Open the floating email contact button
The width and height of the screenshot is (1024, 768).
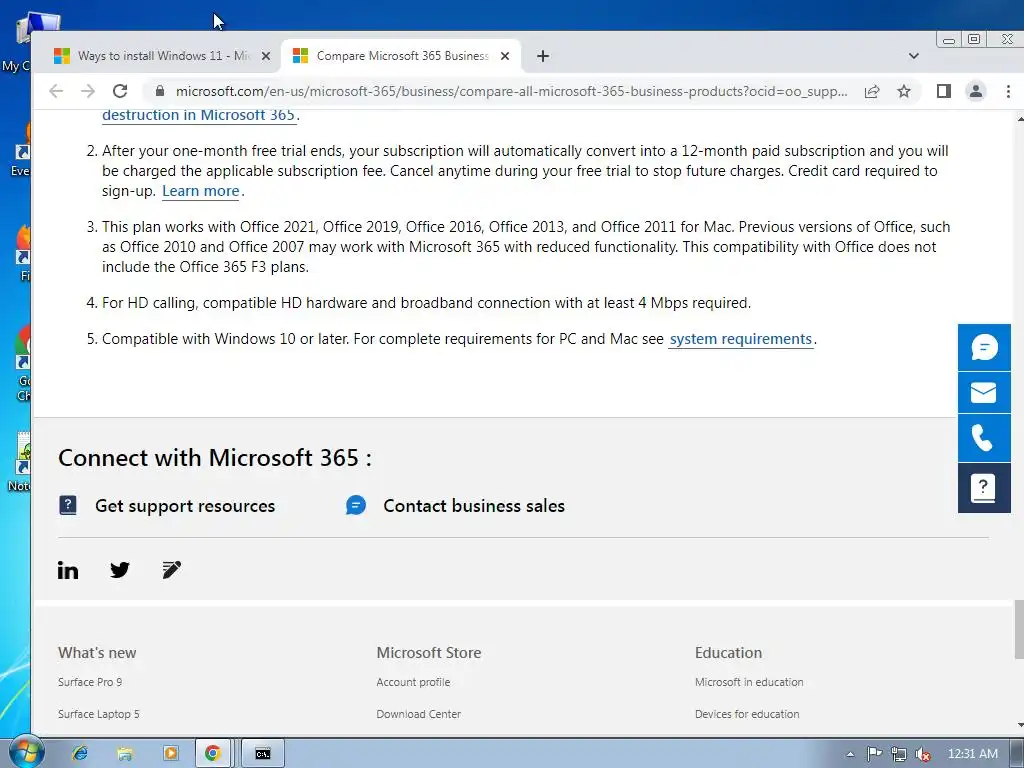pos(984,392)
